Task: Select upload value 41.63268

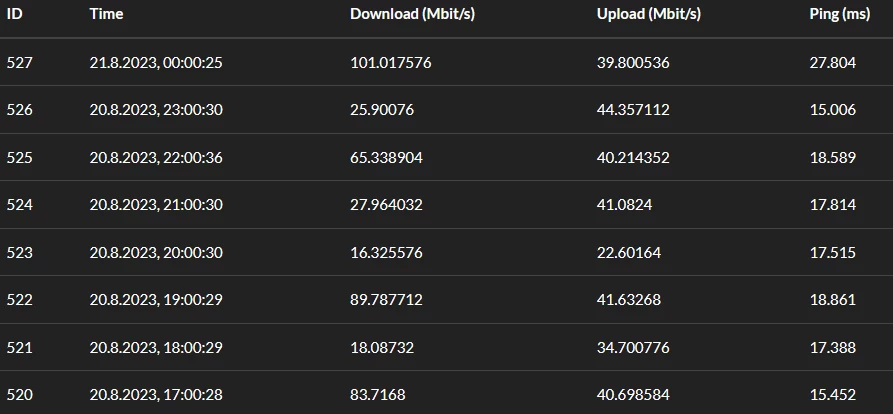Action: point(628,300)
